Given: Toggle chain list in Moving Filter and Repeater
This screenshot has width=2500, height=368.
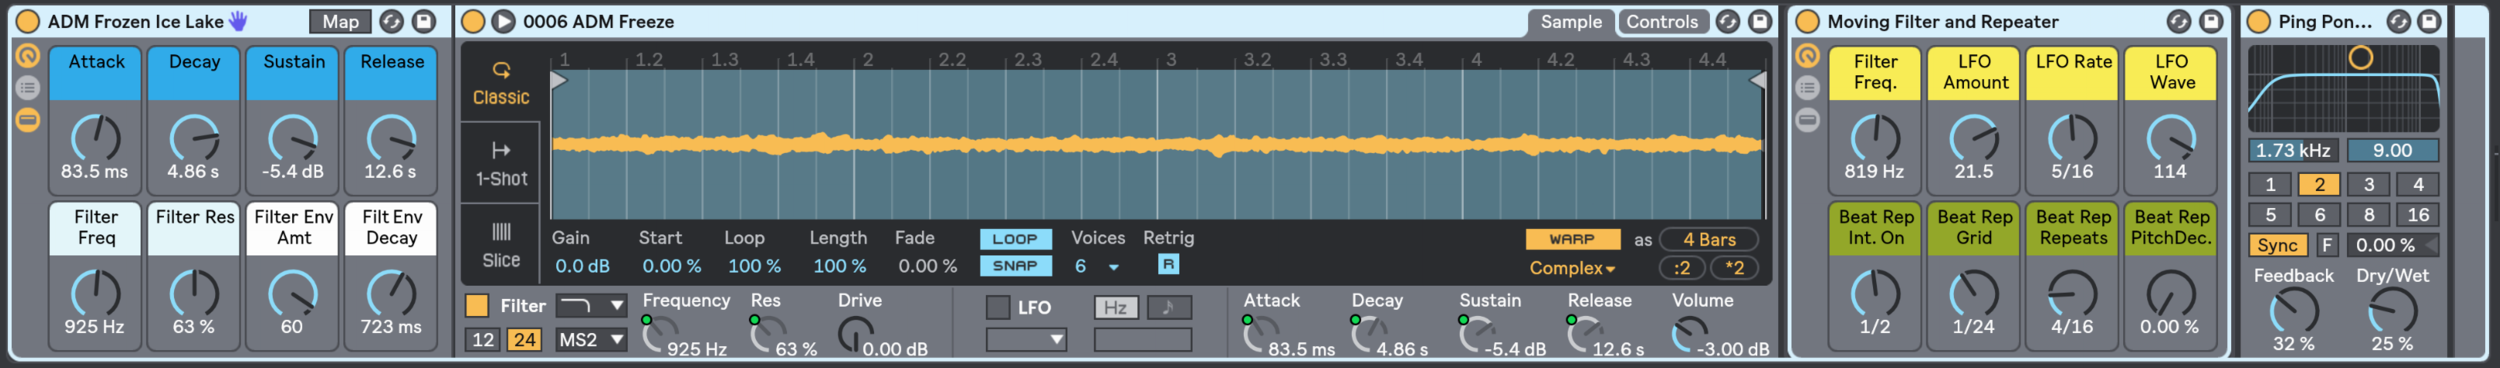Looking at the screenshot, I should [1807, 88].
